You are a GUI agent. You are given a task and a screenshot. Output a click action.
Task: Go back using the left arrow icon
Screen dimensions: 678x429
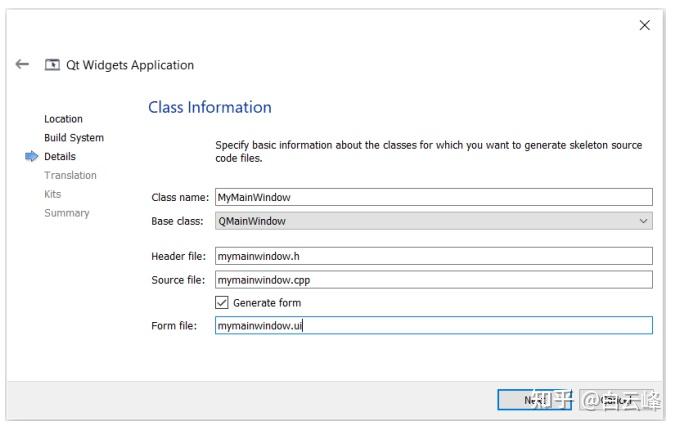(22, 65)
